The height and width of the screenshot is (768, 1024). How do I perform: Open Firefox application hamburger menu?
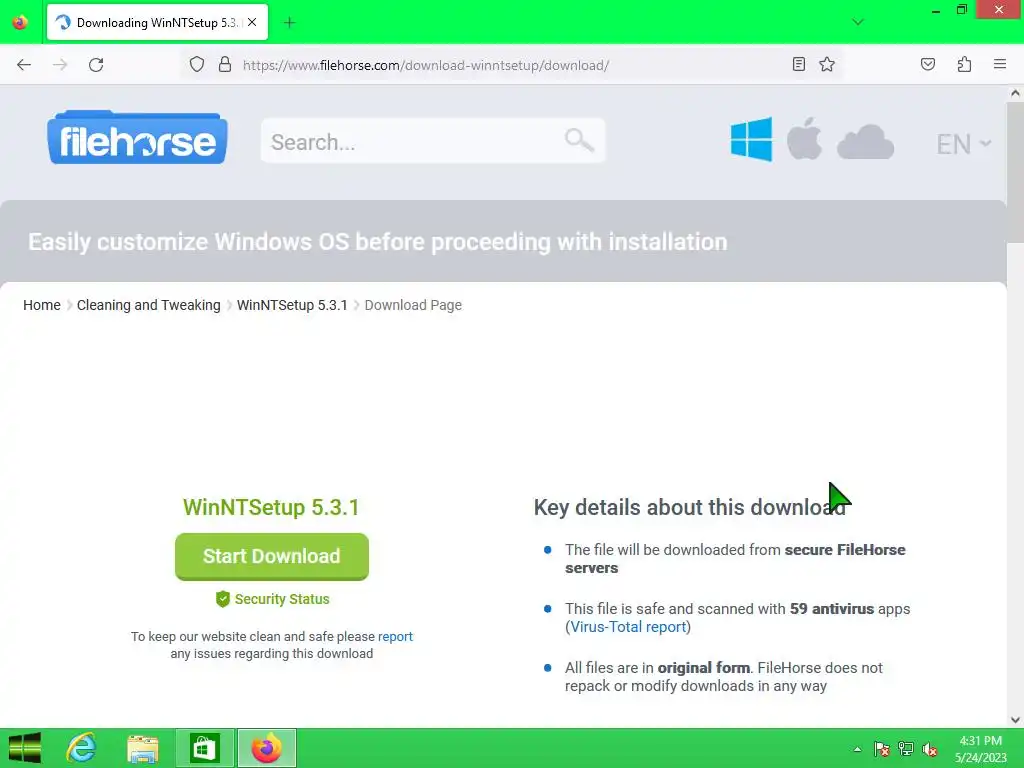pyautogui.click(x=999, y=64)
